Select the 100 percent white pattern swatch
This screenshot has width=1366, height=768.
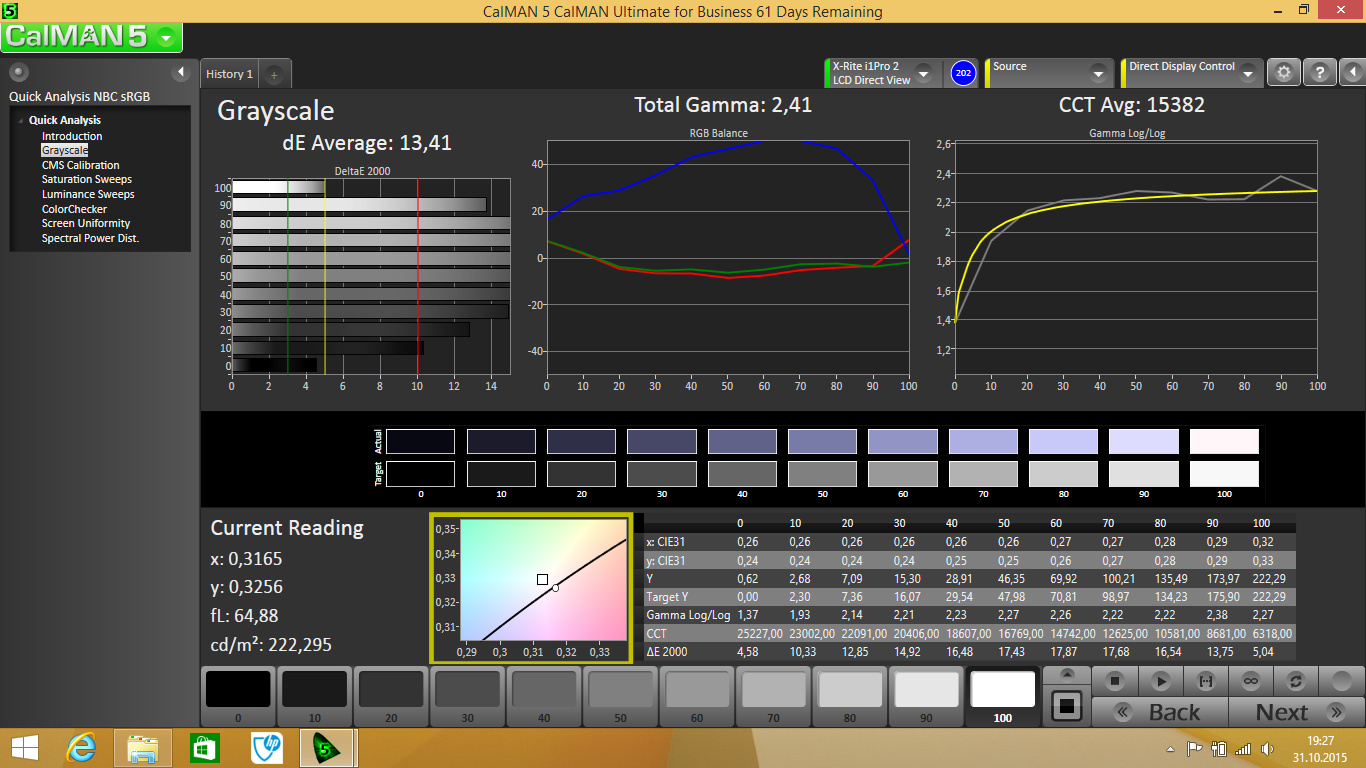[1003, 695]
